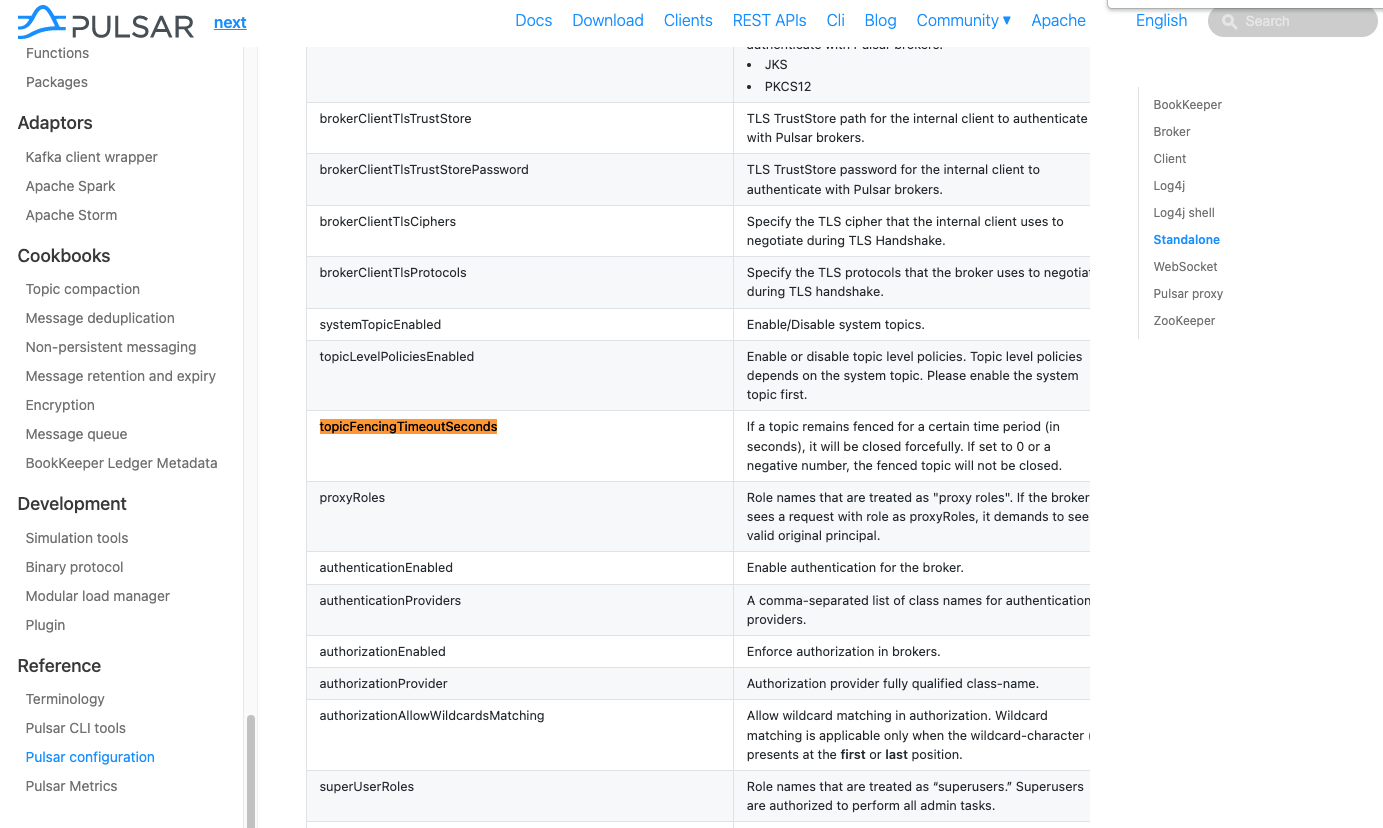Click the authorizationEnabled cell
1383x828 pixels.
[x=520, y=651]
